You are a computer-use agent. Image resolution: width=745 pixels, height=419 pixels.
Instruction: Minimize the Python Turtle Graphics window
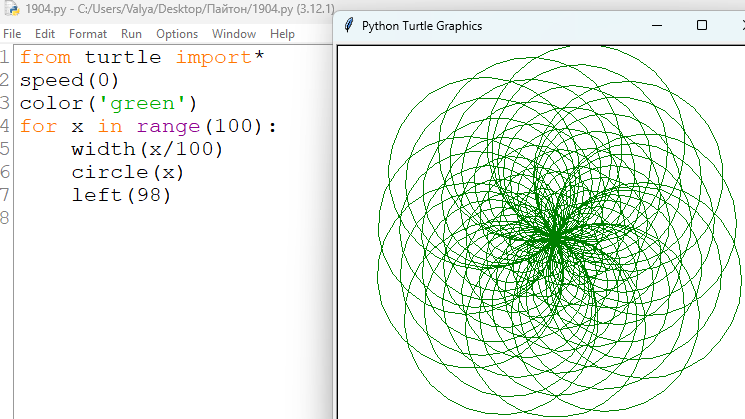pos(657,26)
